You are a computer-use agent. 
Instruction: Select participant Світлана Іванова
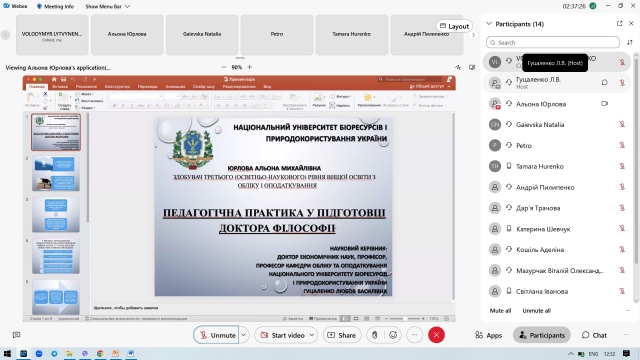coord(557,291)
